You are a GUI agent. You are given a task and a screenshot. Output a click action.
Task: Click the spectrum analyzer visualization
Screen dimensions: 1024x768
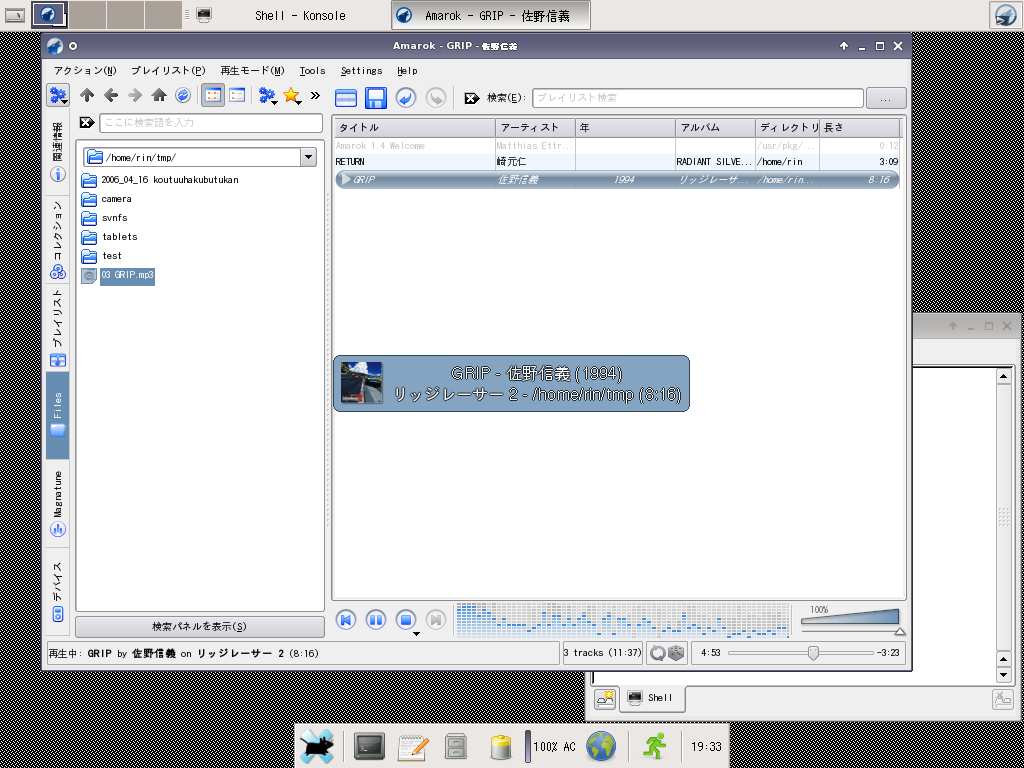[x=623, y=619]
